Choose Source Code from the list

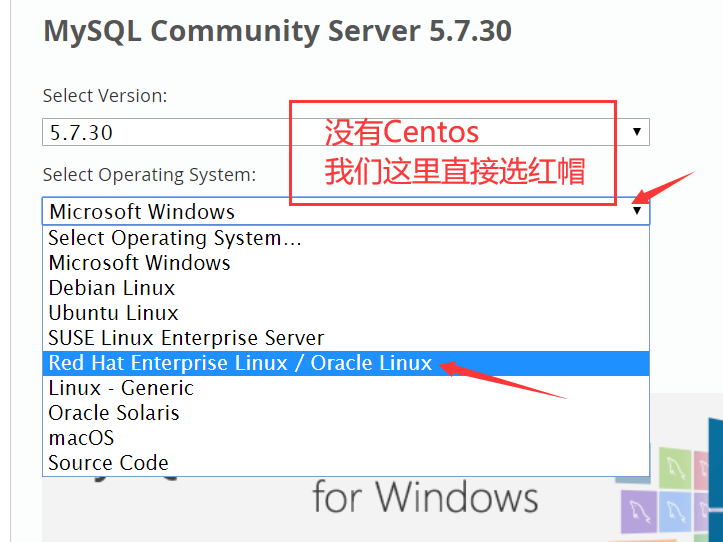108,463
